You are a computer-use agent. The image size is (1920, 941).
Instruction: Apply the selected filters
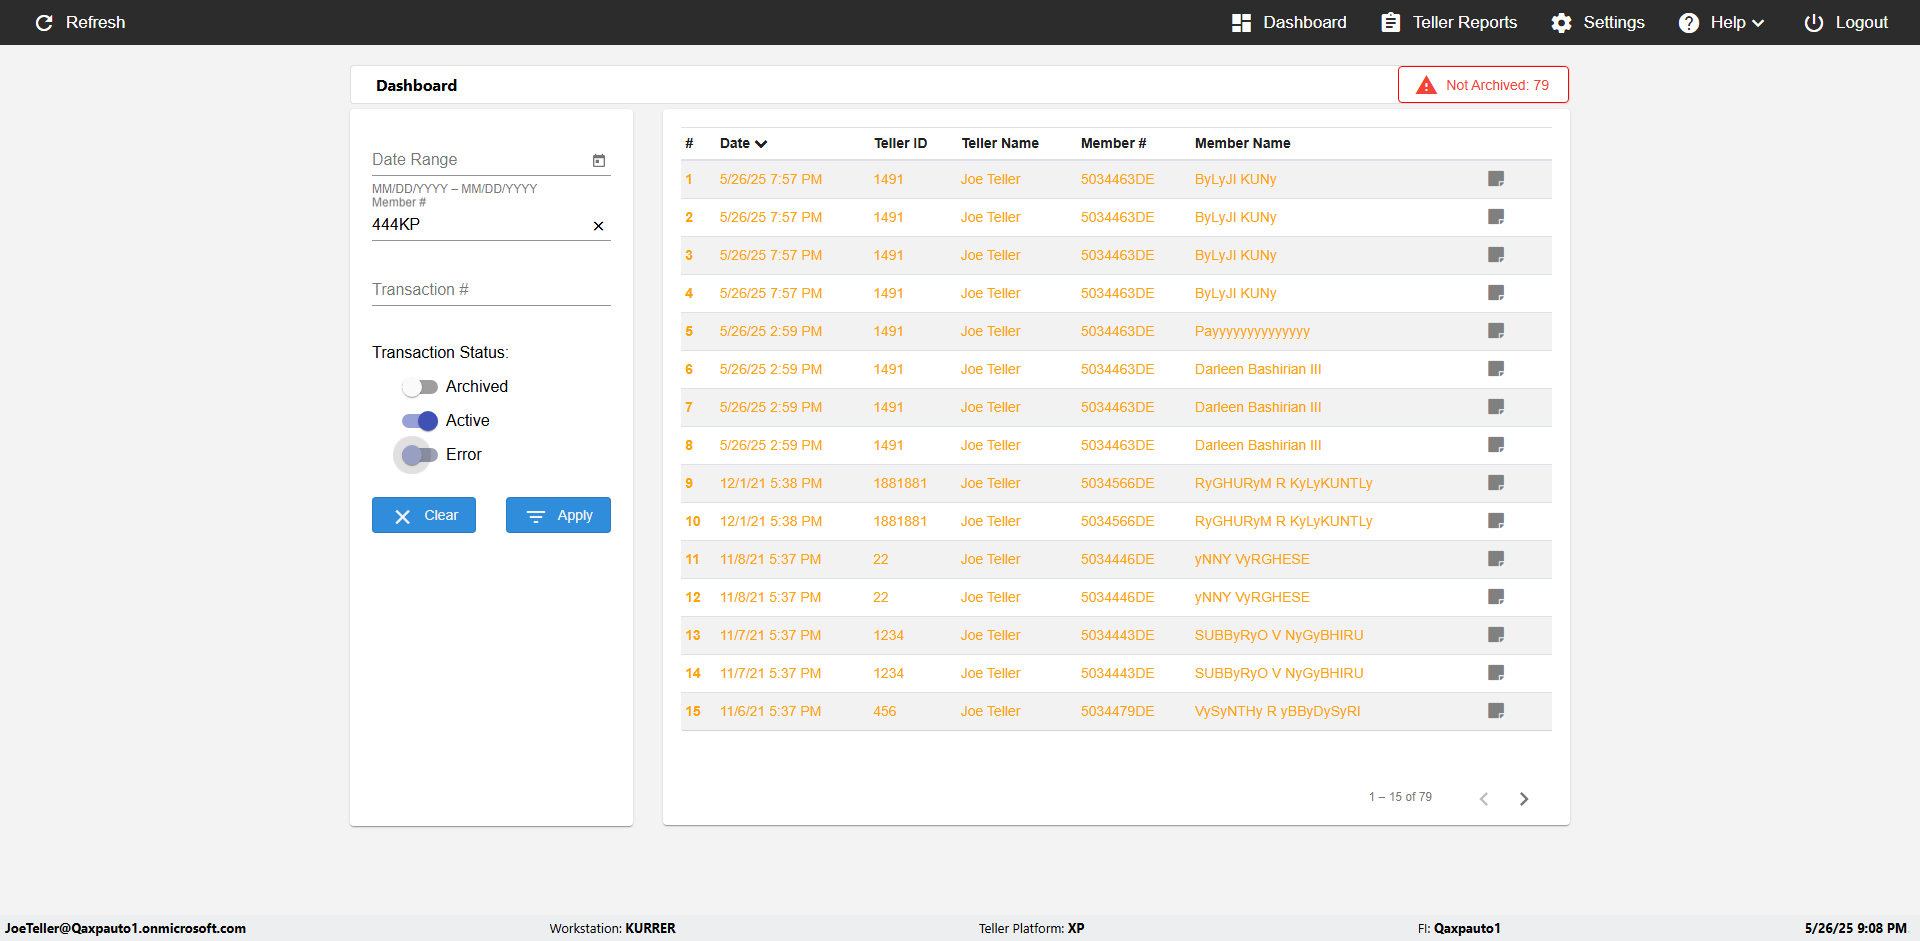click(558, 515)
